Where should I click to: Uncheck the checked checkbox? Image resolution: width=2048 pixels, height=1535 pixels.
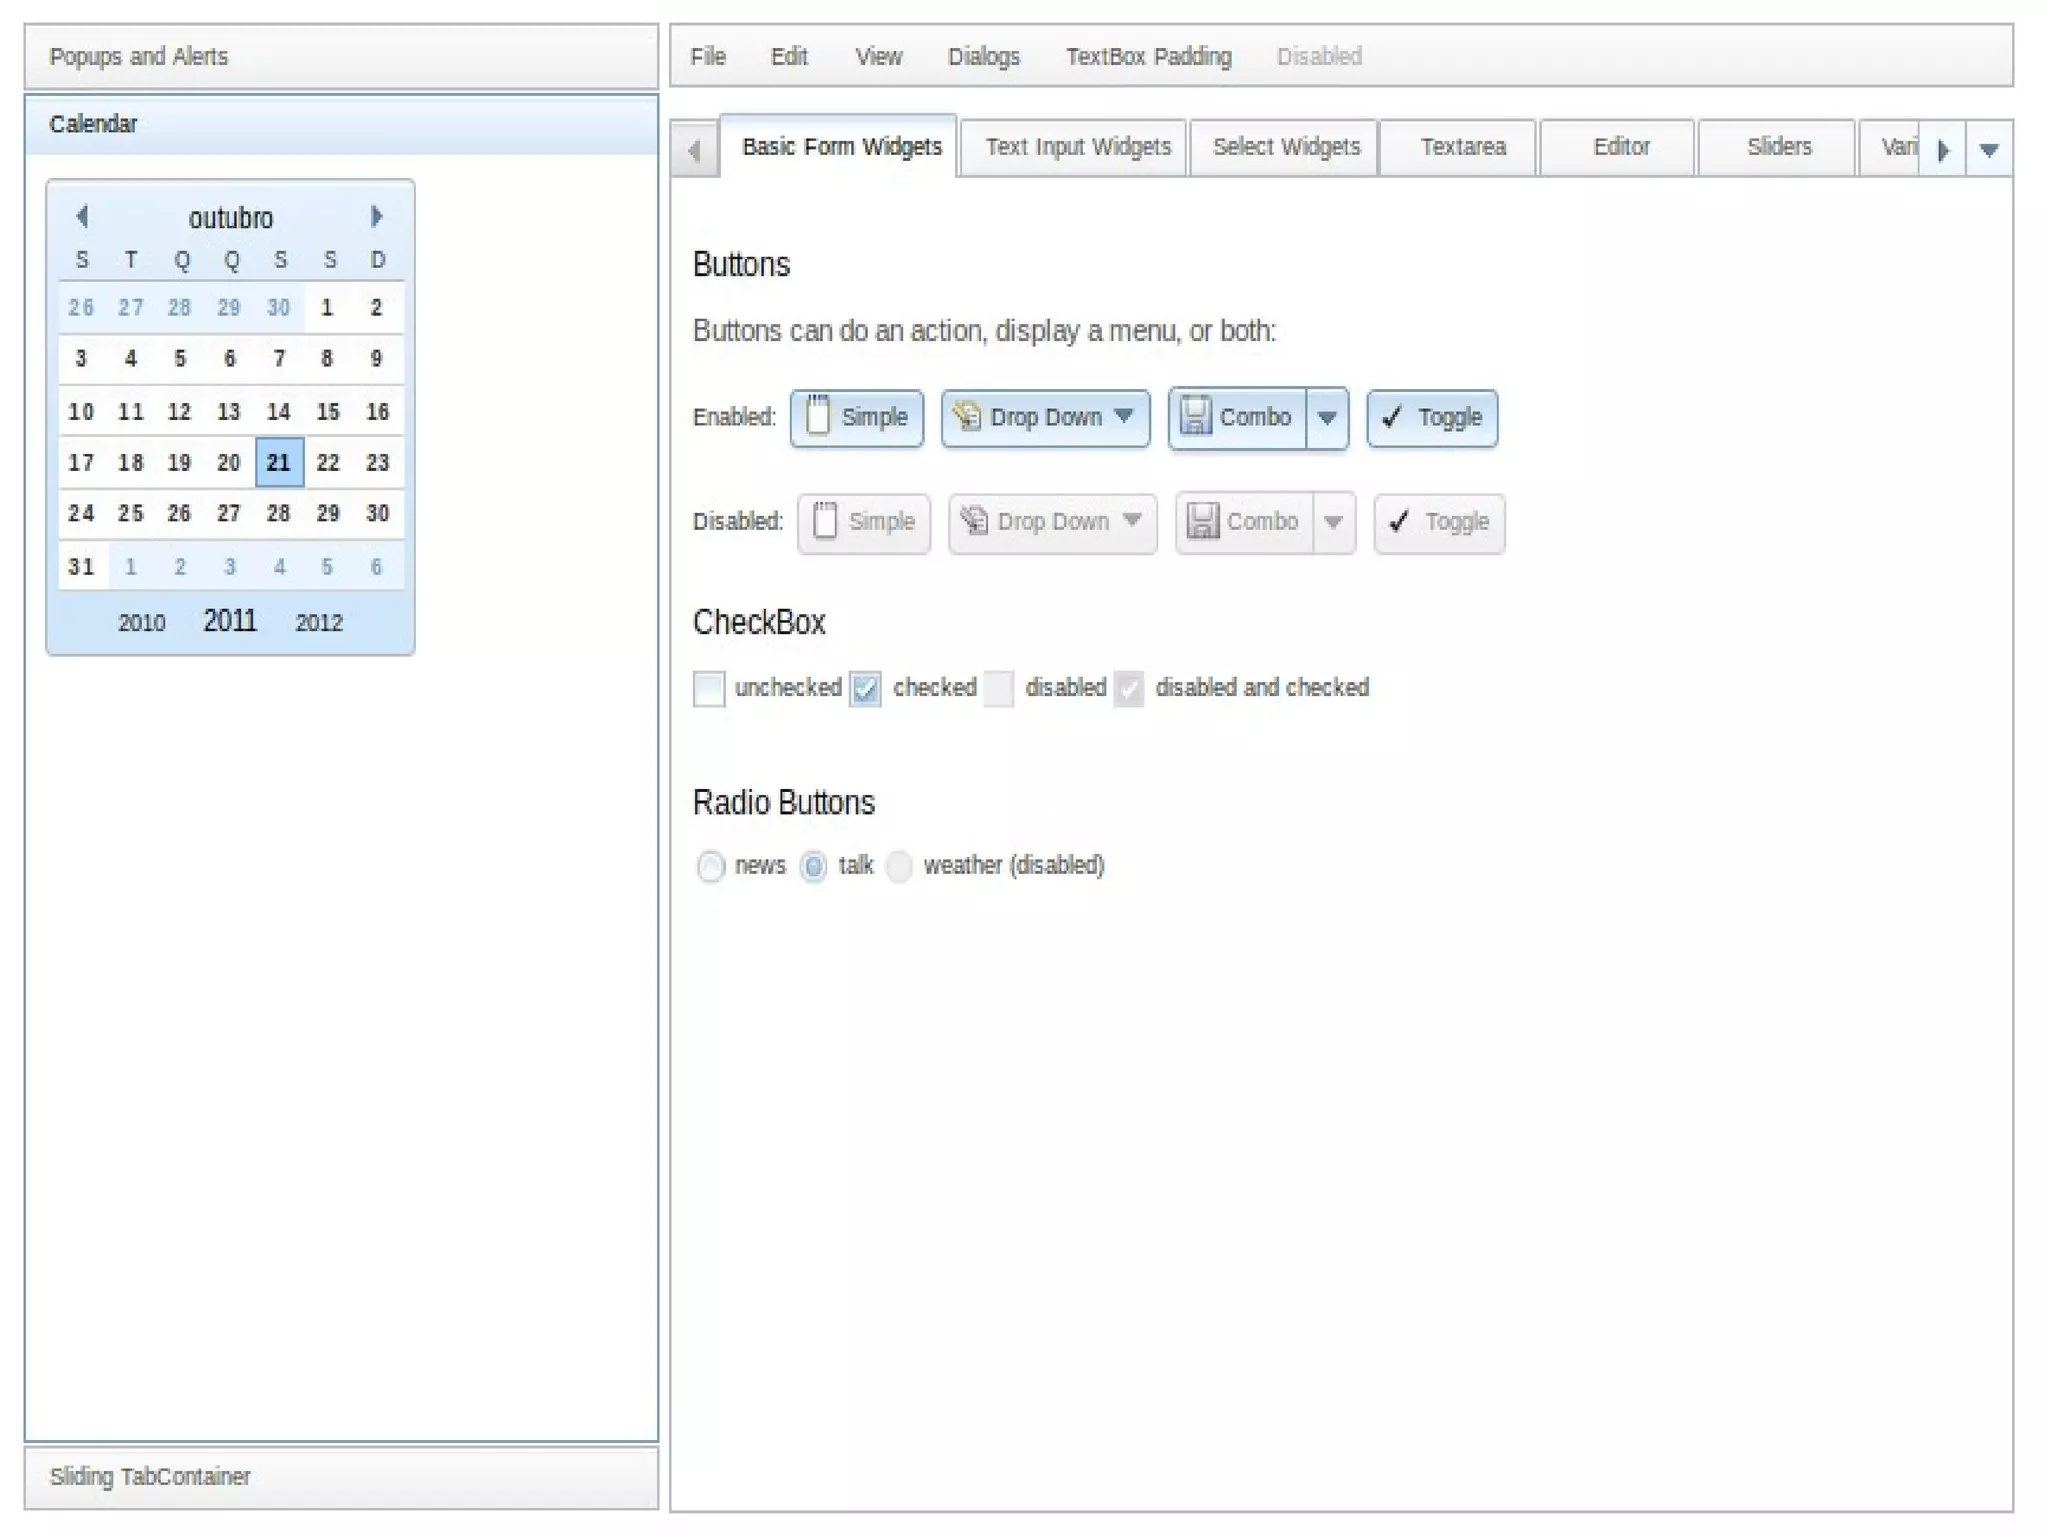pyautogui.click(x=866, y=689)
